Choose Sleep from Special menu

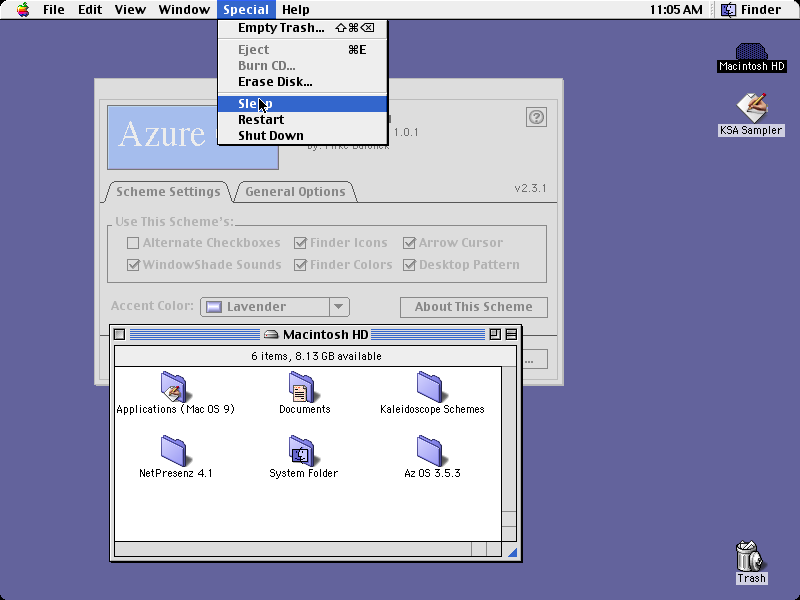point(303,104)
